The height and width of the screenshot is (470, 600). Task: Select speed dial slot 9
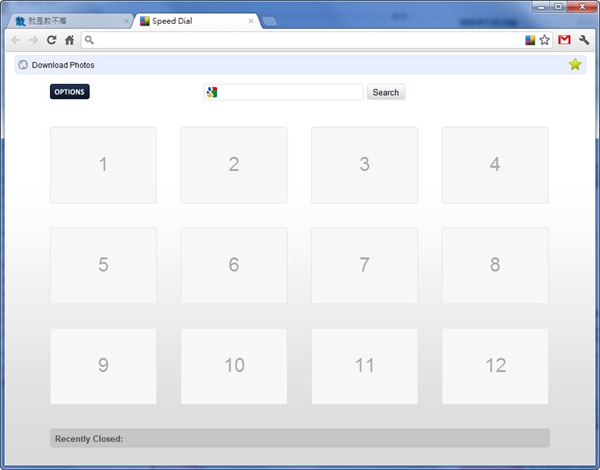[x=103, y=366]
